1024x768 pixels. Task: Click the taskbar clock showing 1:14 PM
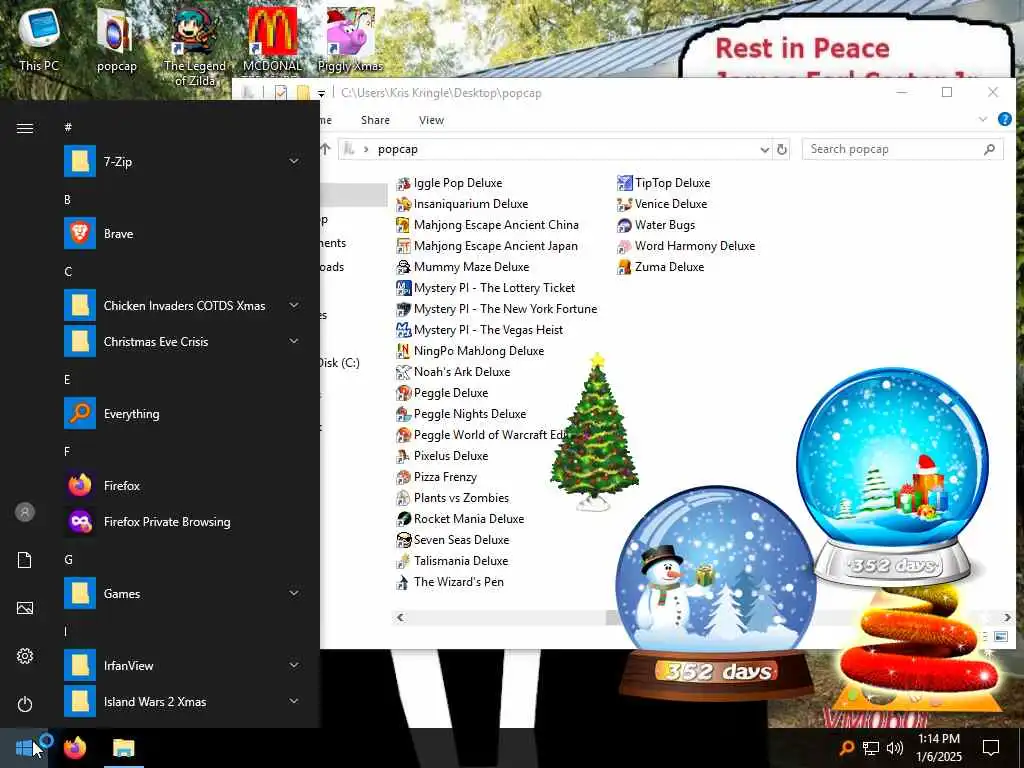[x=939, y=748]
